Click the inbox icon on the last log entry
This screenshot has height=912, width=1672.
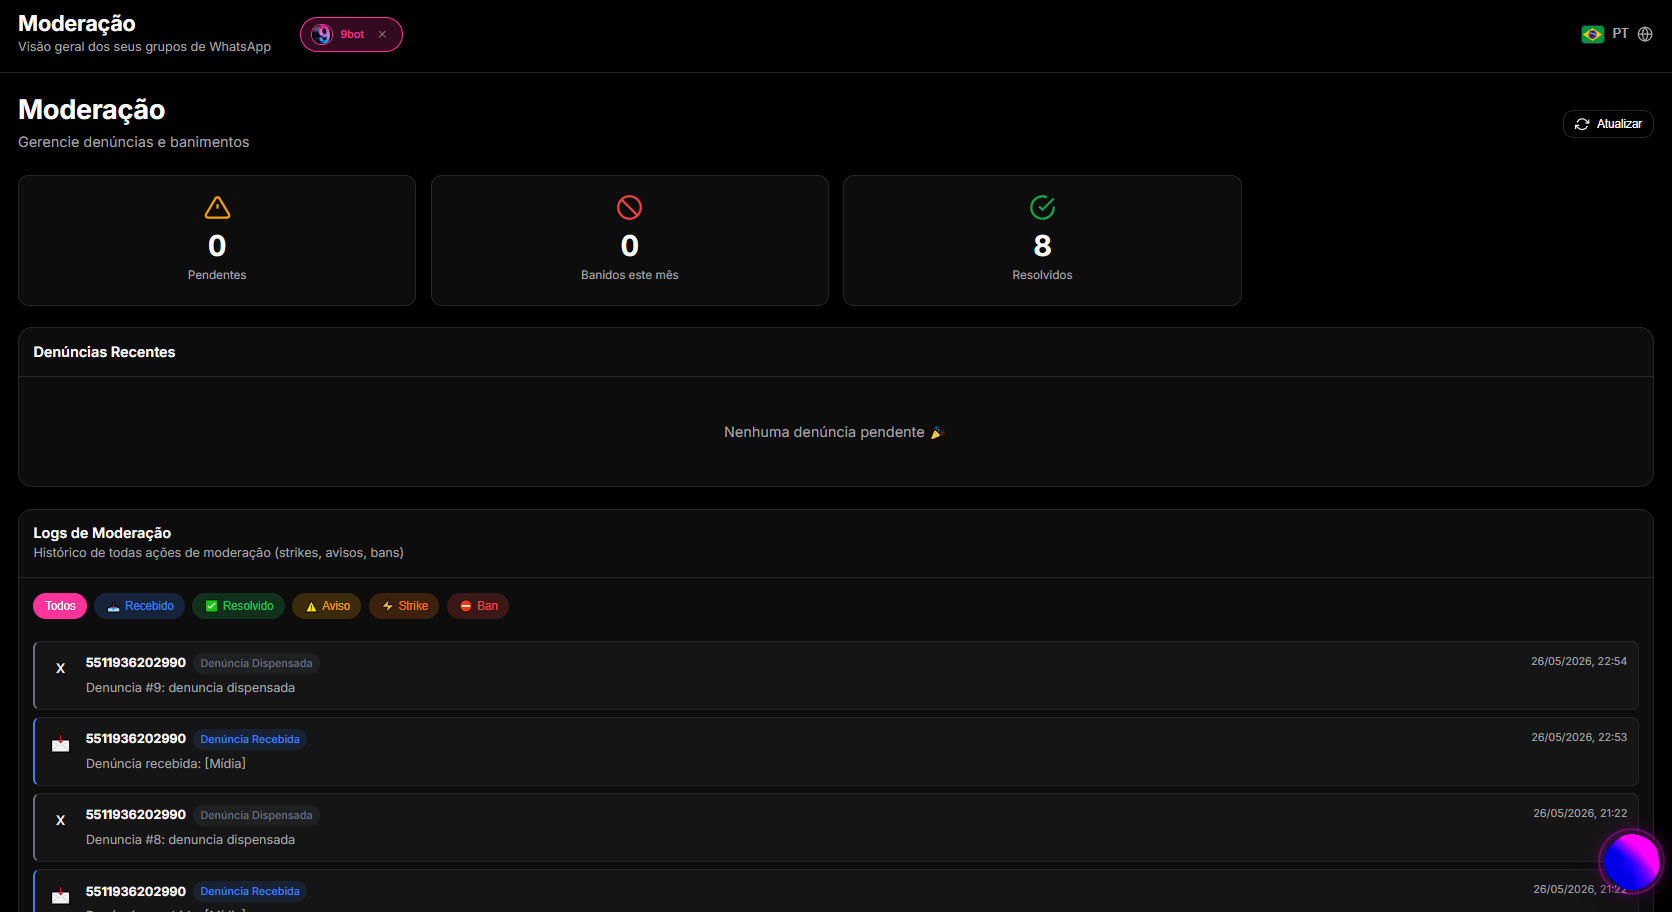click(61, 895)
